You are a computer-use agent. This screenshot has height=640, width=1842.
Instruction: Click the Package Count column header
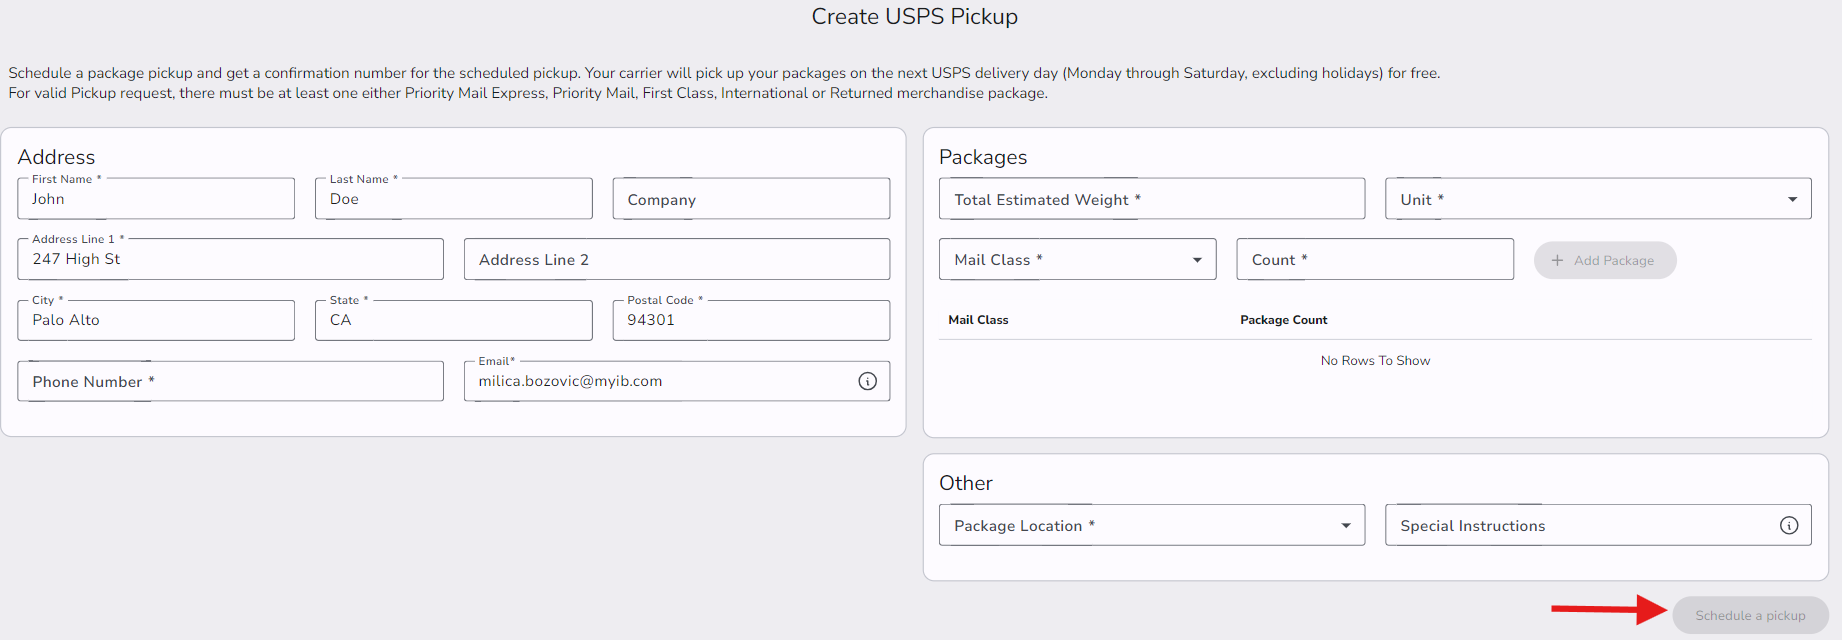pyautogui.click(x=1283, y=320)
